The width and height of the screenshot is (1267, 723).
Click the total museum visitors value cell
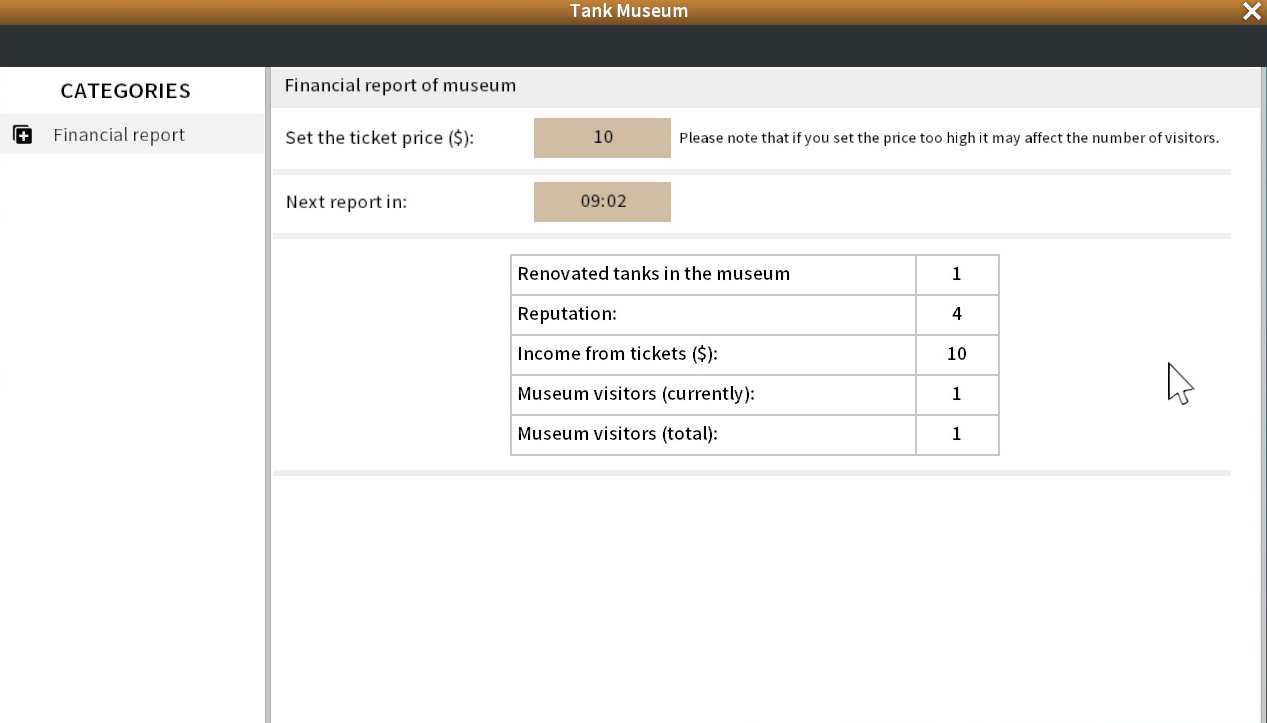[957, 434]
